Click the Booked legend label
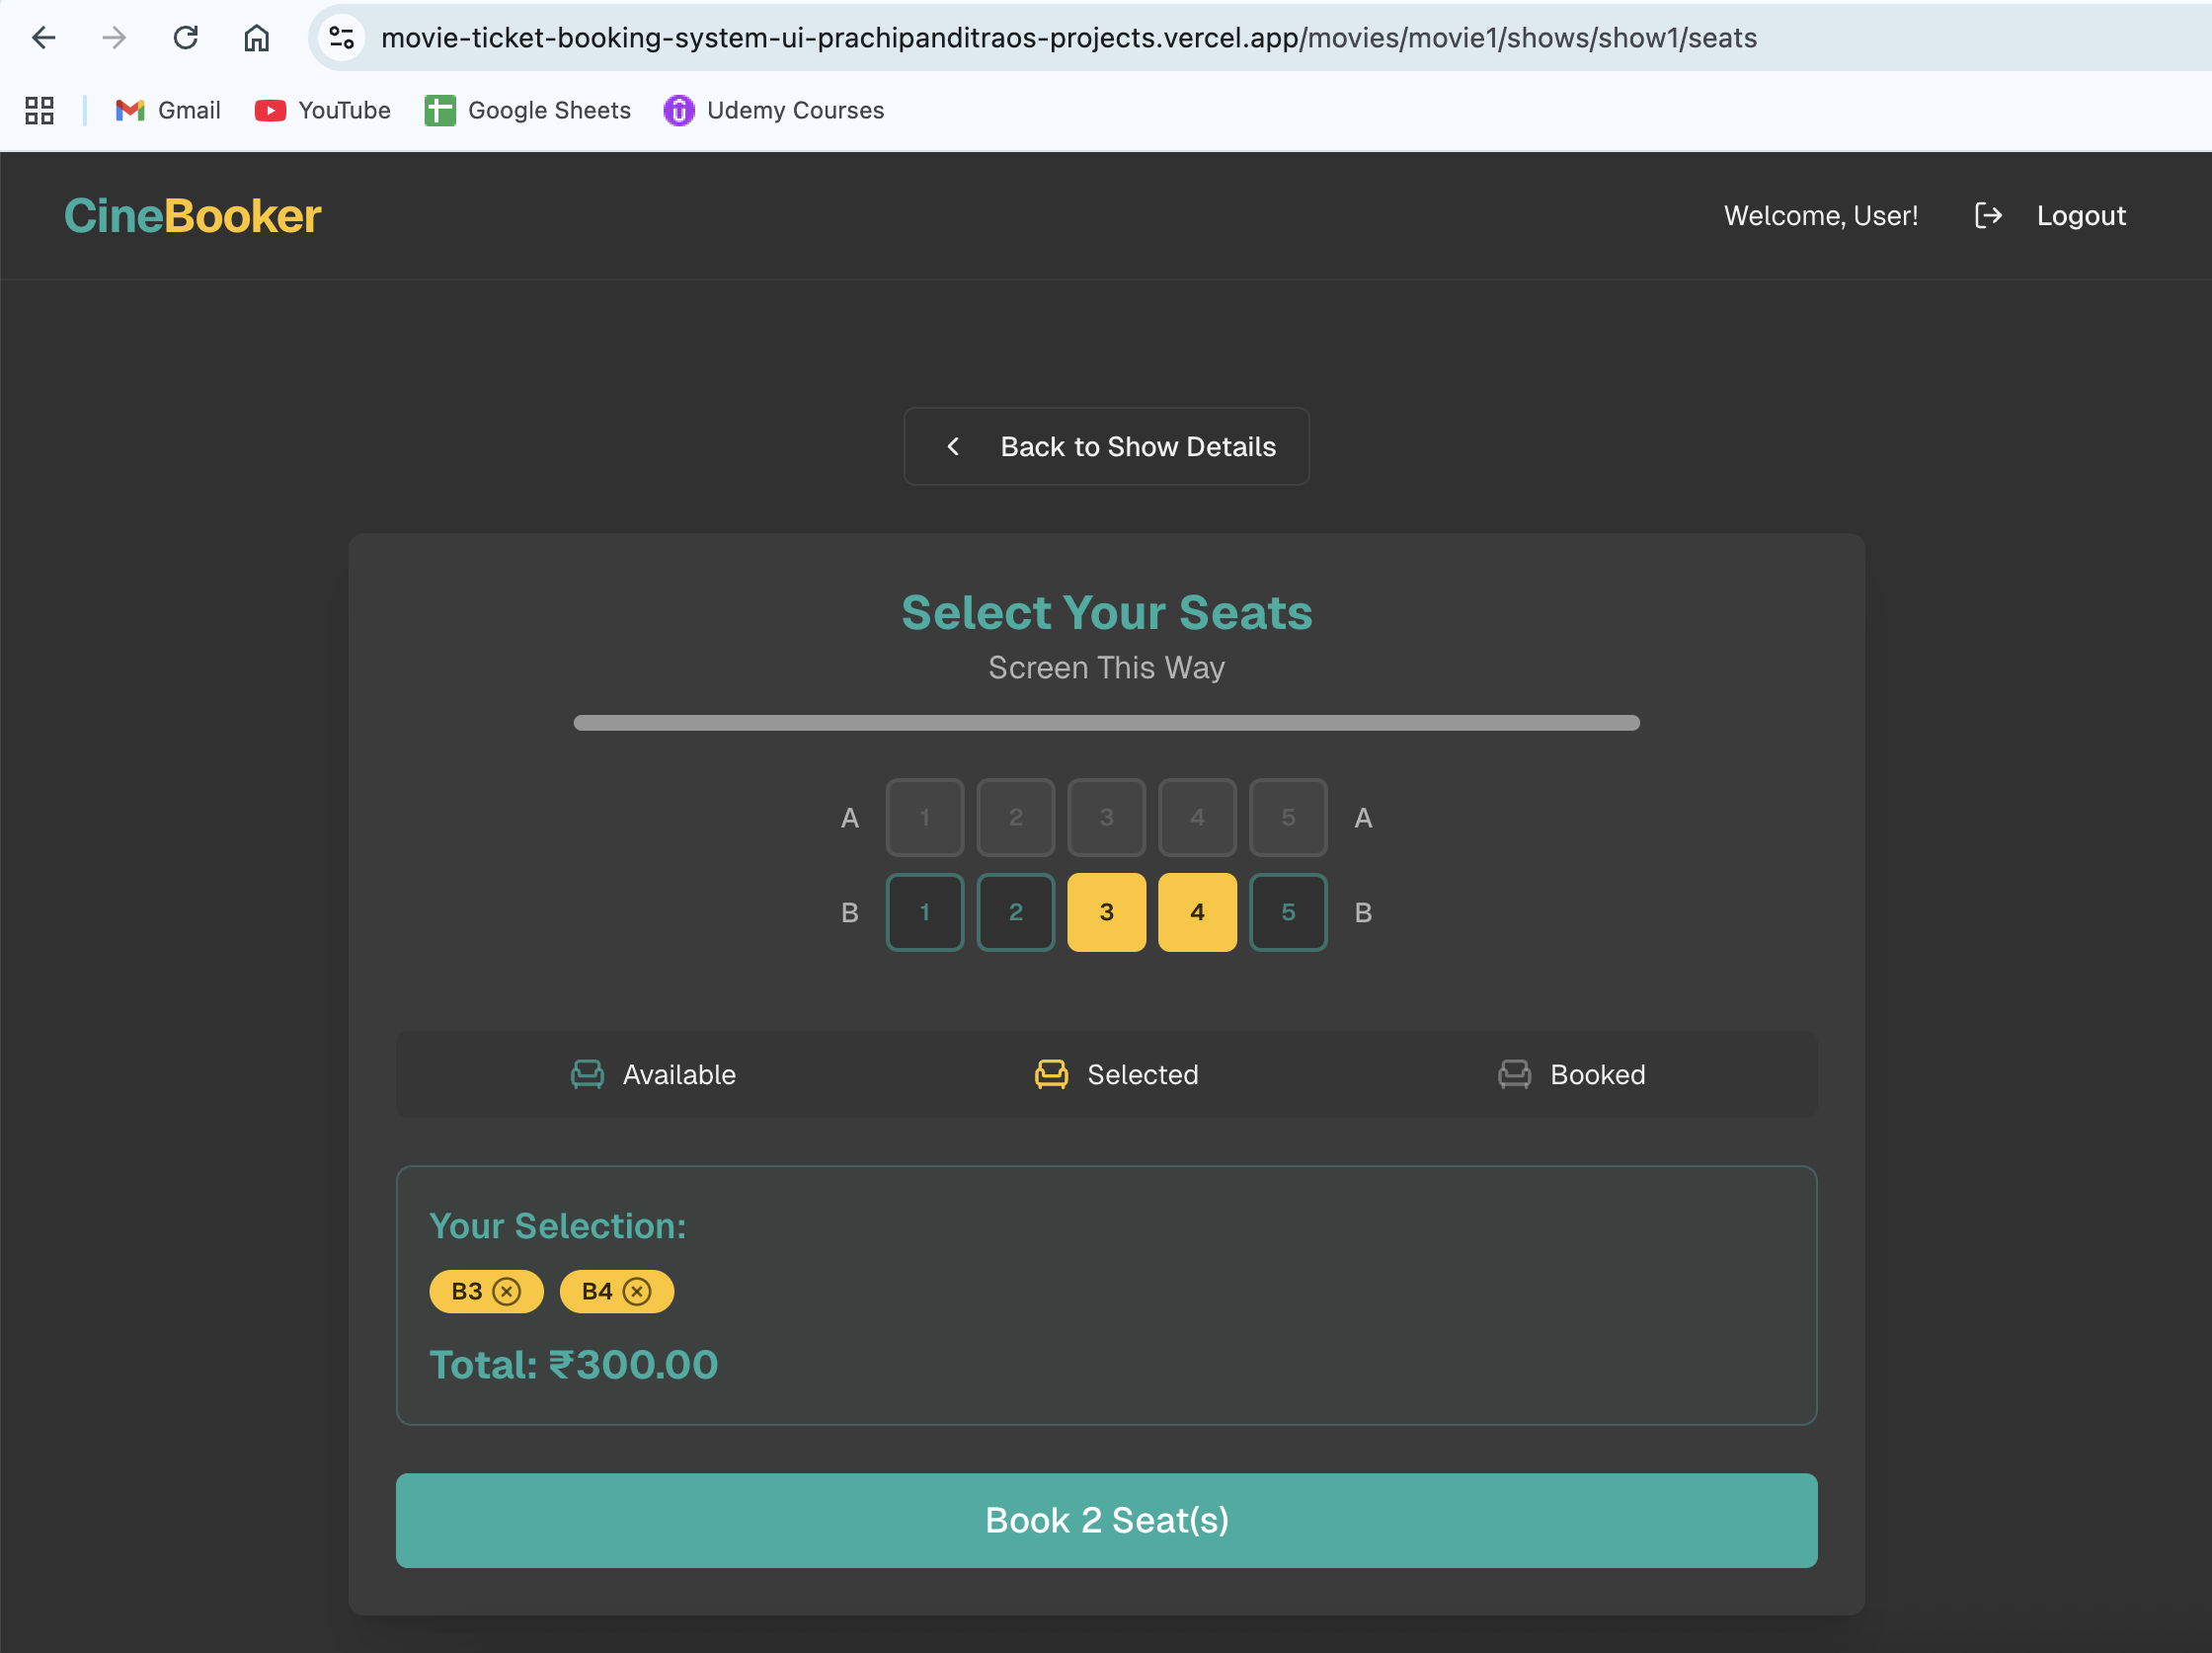 coord(1598,1074)
